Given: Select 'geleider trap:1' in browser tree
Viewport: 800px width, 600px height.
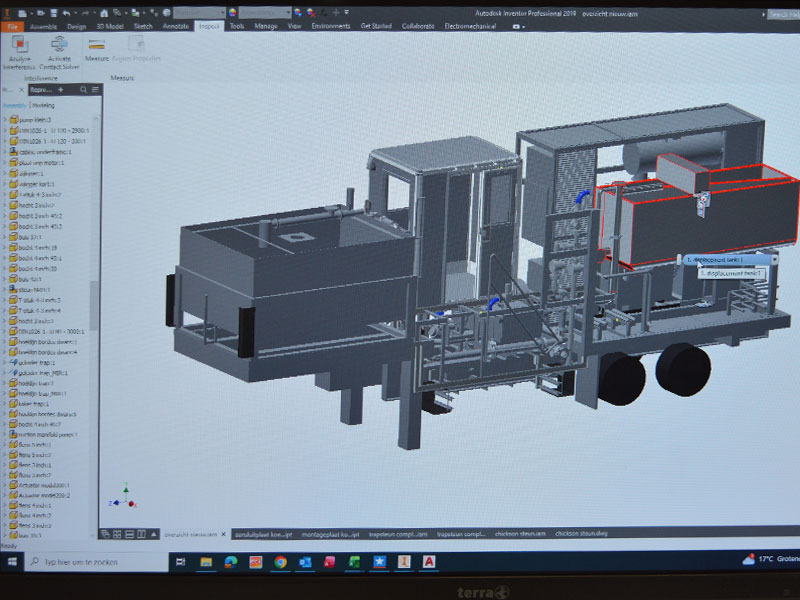Looking at the screenshot, I should coord(32,363).
